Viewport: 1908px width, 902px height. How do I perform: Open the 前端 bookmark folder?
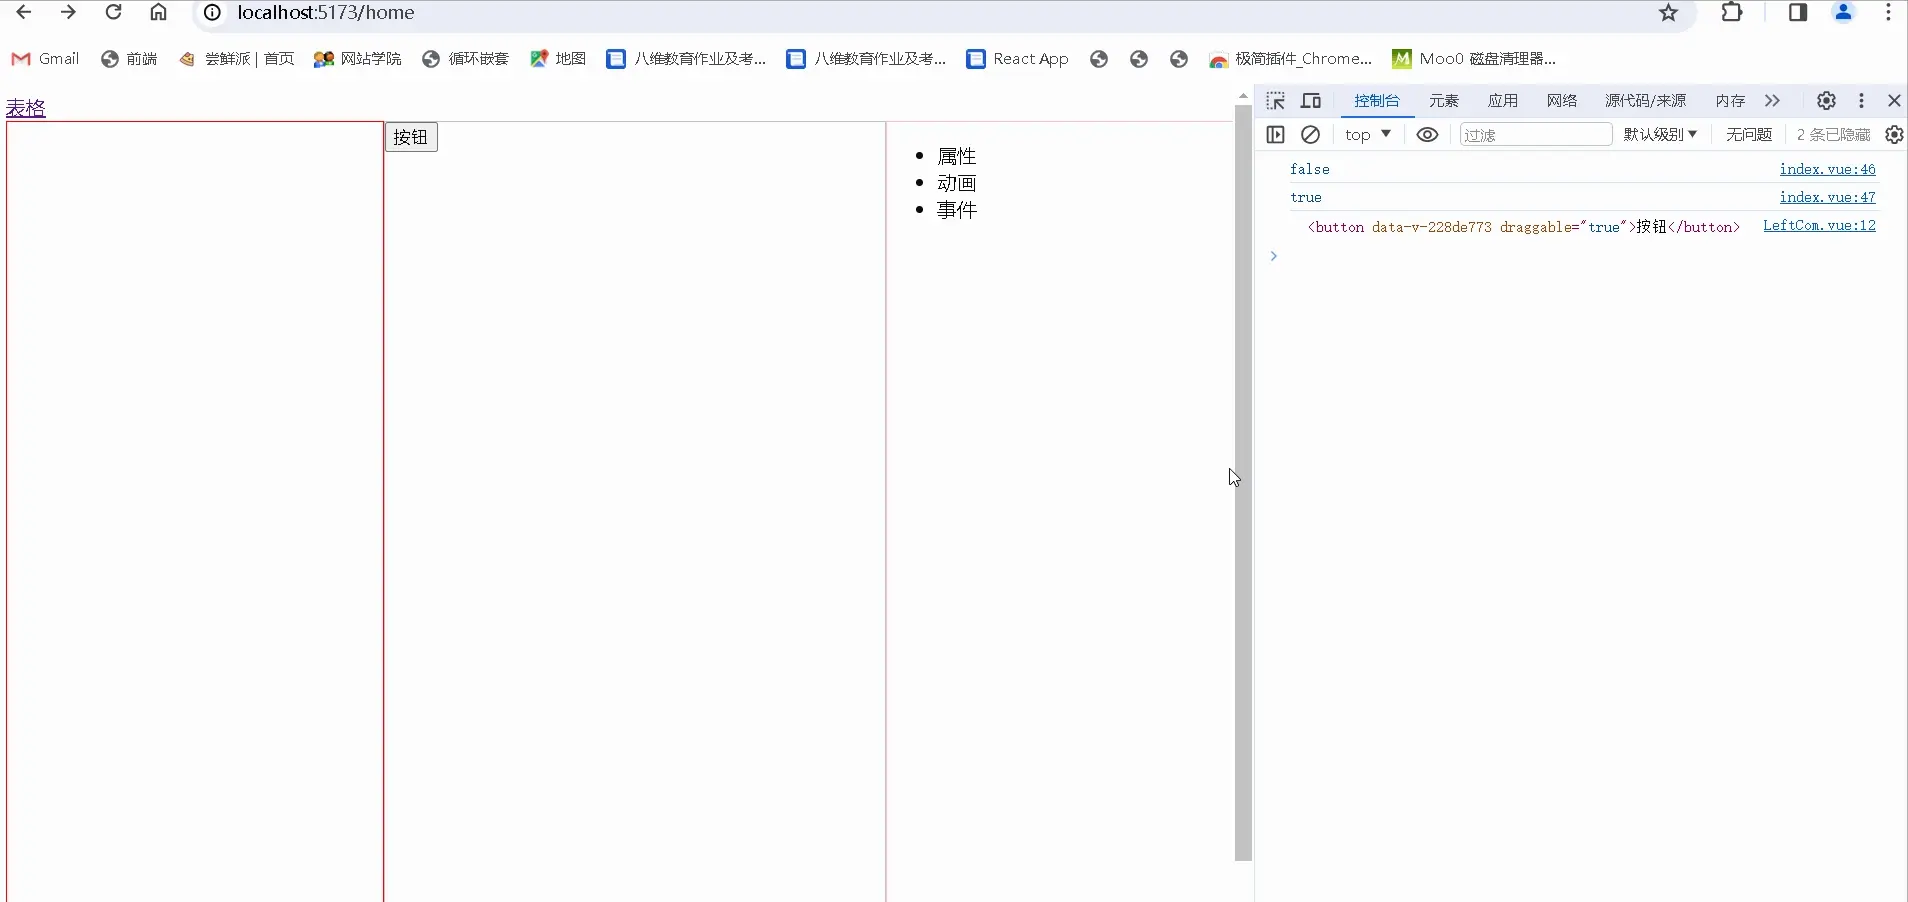tap(129, 59)
